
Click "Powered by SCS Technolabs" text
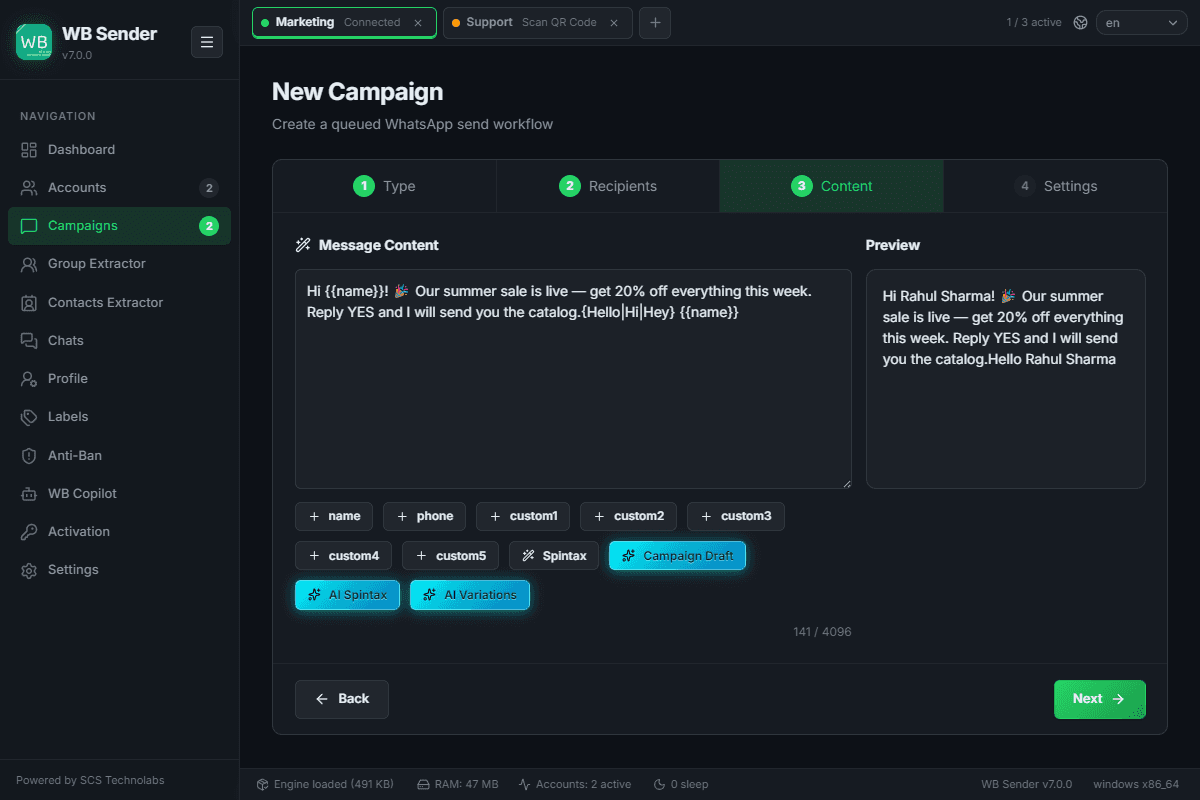pyautogui.click(x=90, y=780)
